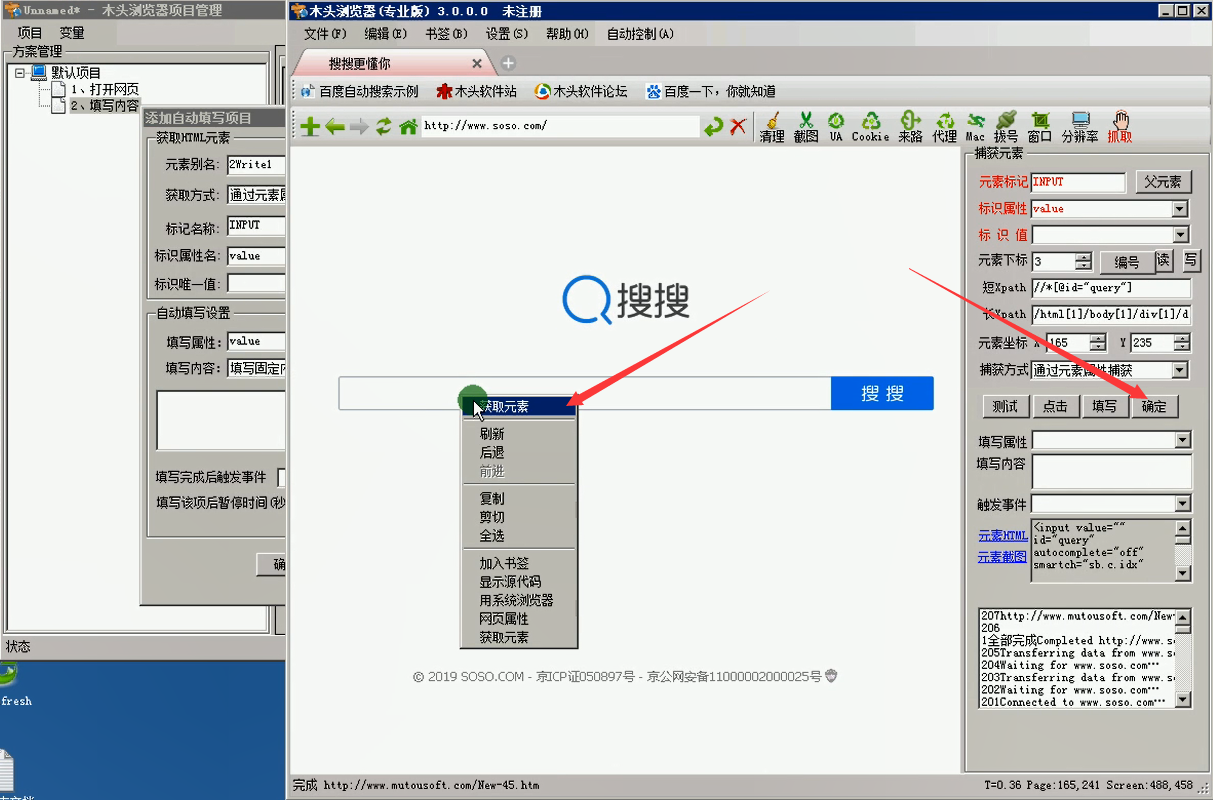Open the 代理 proxy tool

pyautogui.click(x=944, y=127)
